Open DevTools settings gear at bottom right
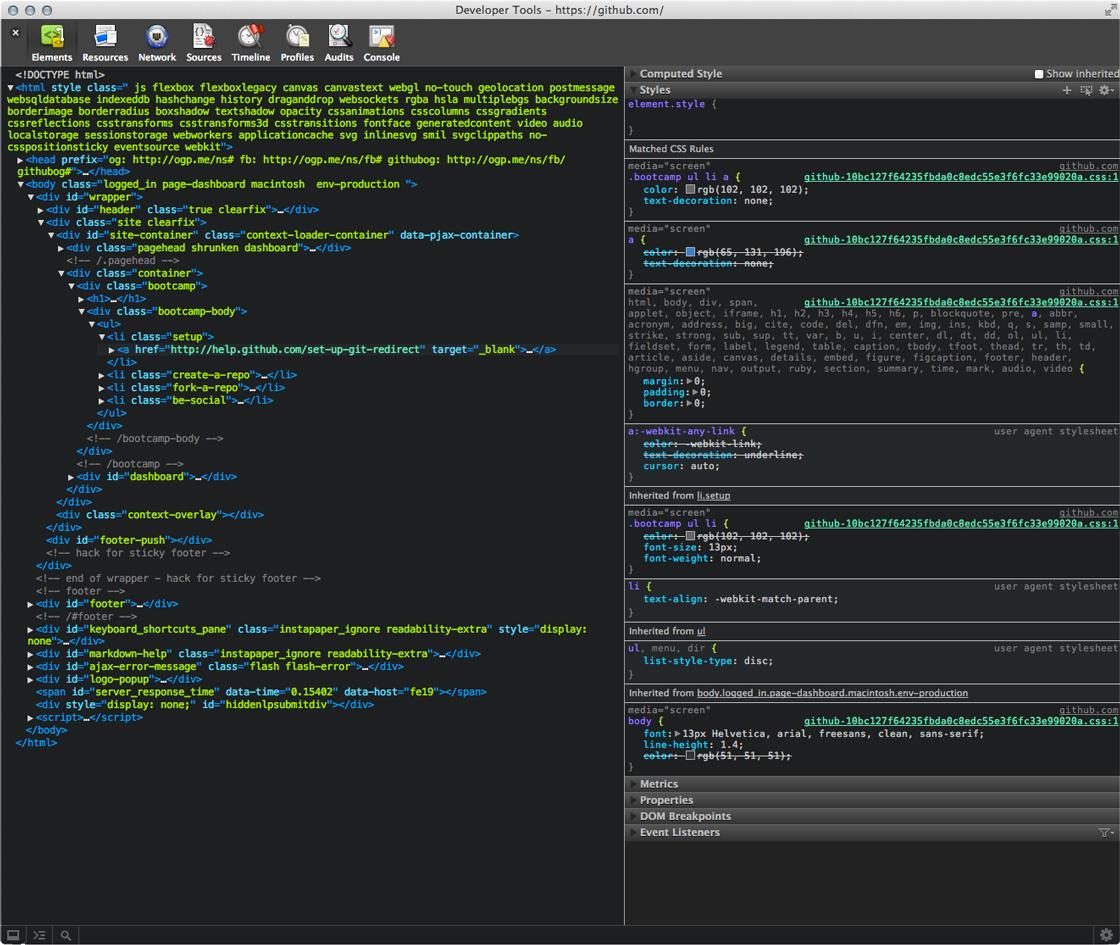 [x=1106, y=935]
